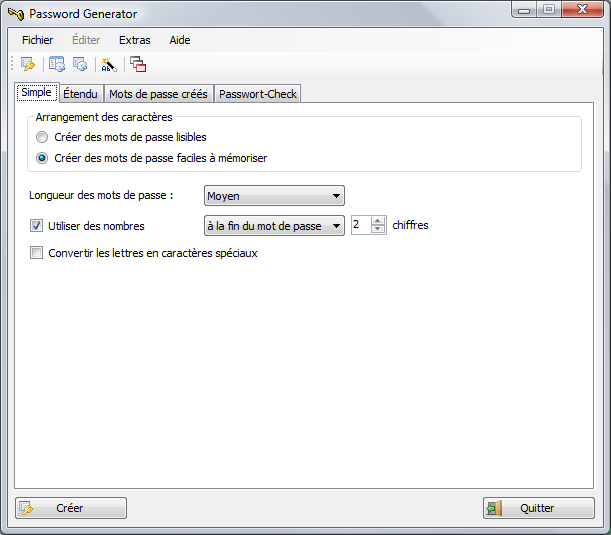
Task: Switch to the Étendu tab
Action: click(81, 94)
